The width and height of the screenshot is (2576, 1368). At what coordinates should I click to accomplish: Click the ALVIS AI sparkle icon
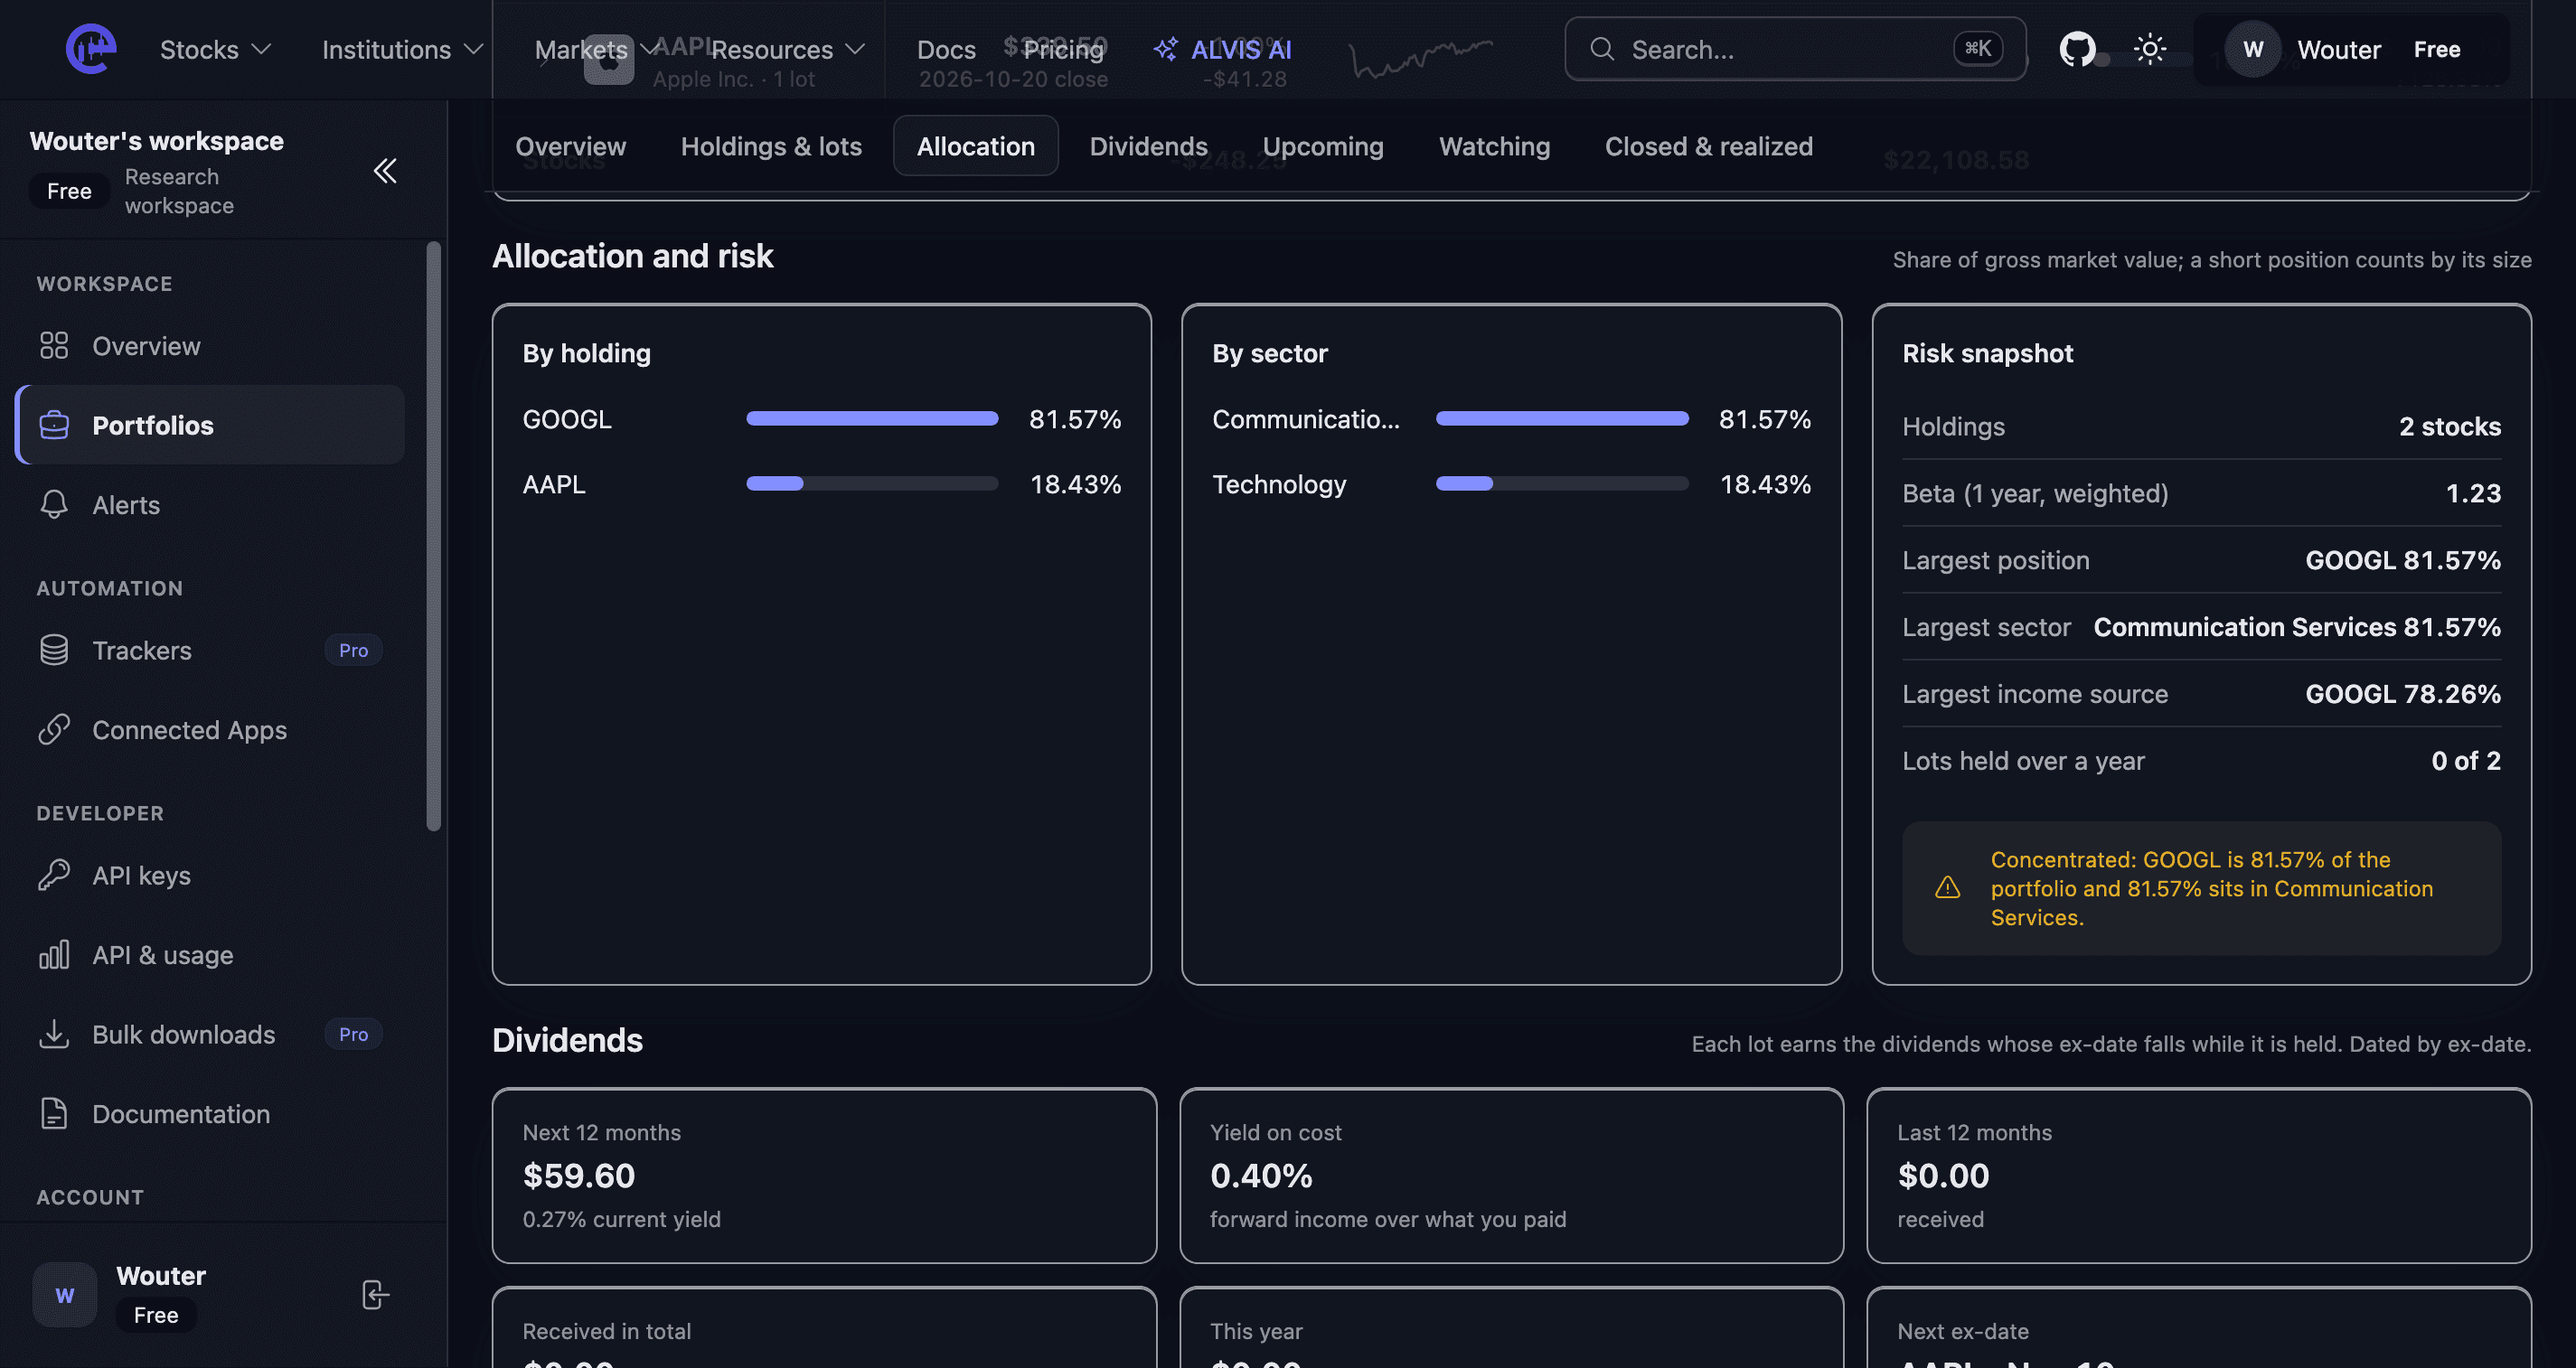click(x=1165, y=49)
